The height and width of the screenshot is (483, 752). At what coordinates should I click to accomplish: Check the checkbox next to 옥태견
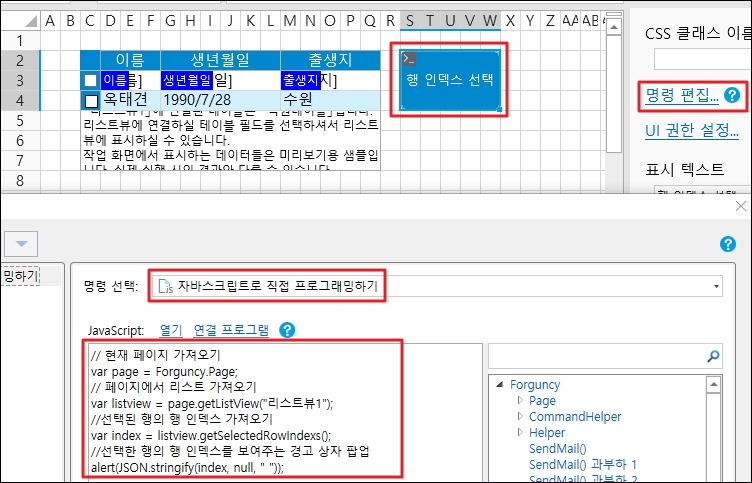click(91, 101)
